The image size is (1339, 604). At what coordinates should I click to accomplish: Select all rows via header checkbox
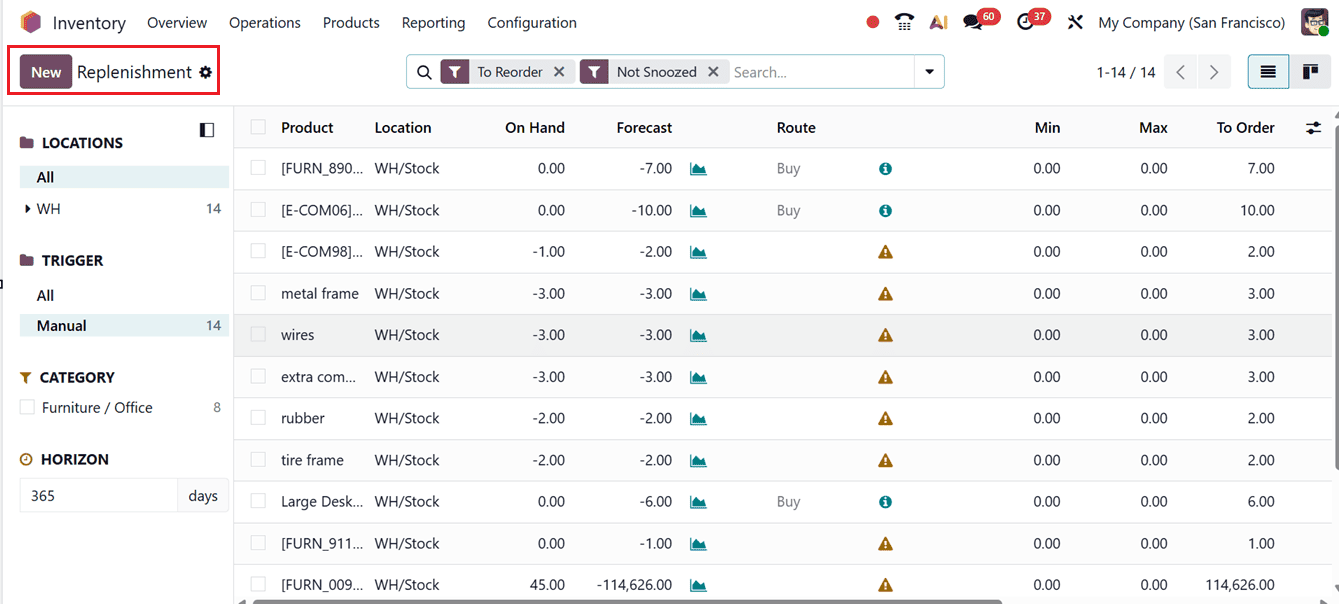point(255,128)
